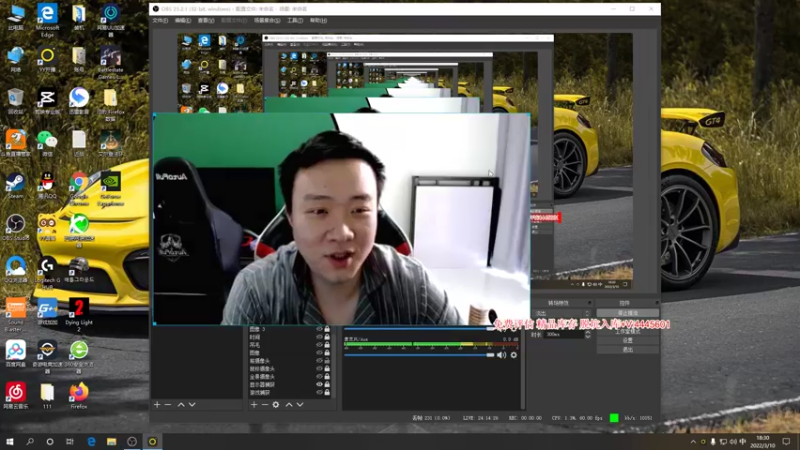Open the Logitech G HUB desktop shortcut
The height and width of the screenshot is (450, 800).
[x=47, y=272]
